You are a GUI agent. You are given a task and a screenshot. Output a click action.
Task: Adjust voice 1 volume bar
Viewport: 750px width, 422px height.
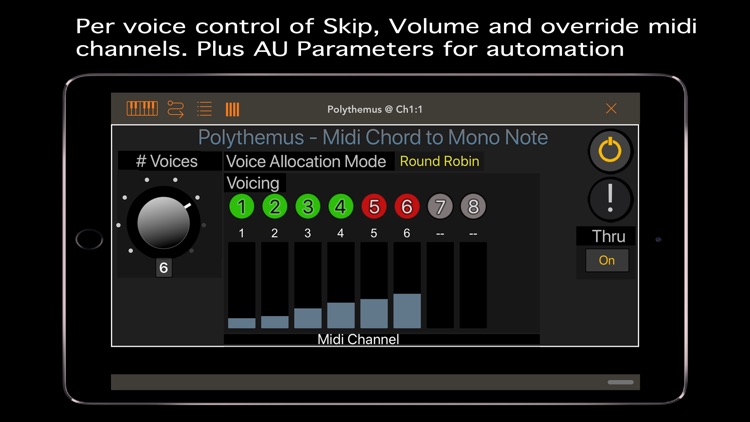(242, 285)
